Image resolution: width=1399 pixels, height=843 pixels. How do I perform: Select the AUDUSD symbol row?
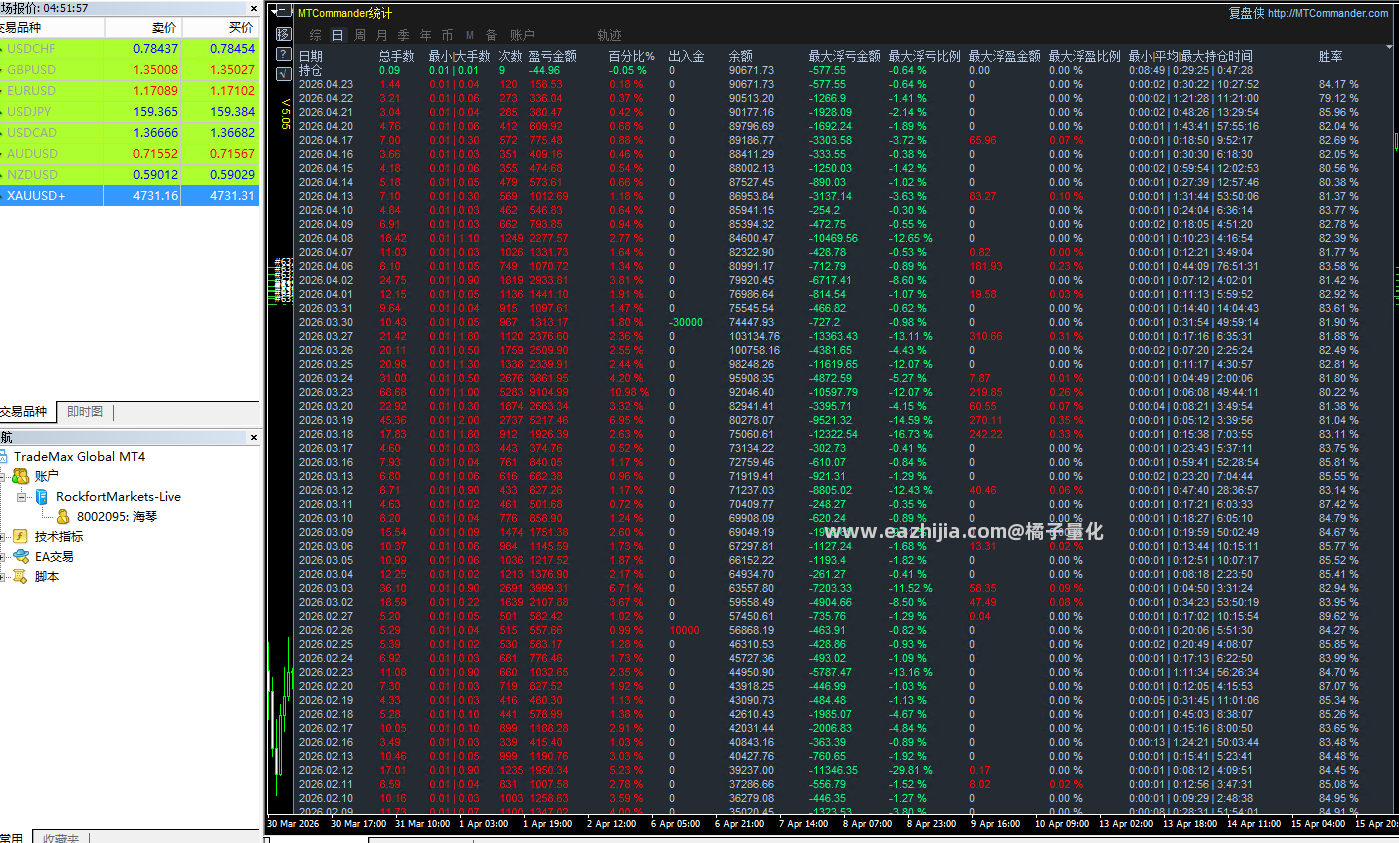pyautogui.click(x=129, y=154)
